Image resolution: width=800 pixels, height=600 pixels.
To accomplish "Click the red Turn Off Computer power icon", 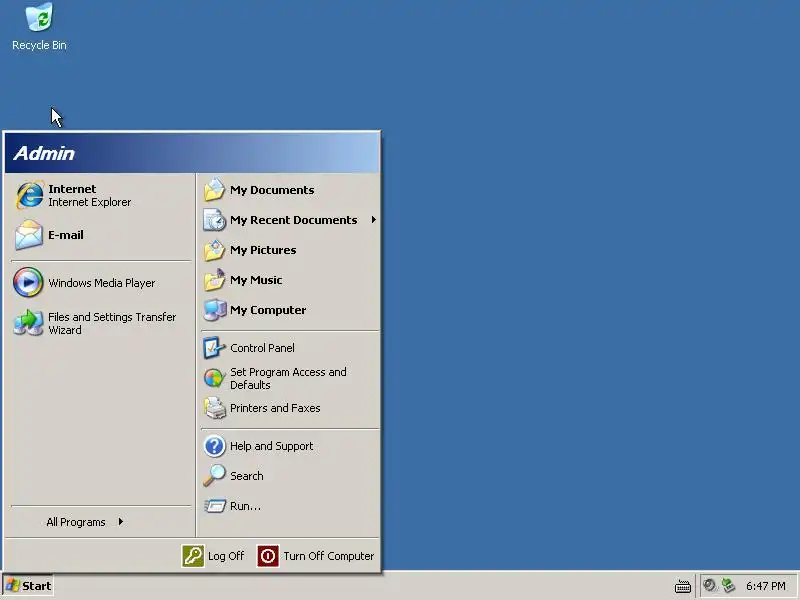I will pos(267,556).
